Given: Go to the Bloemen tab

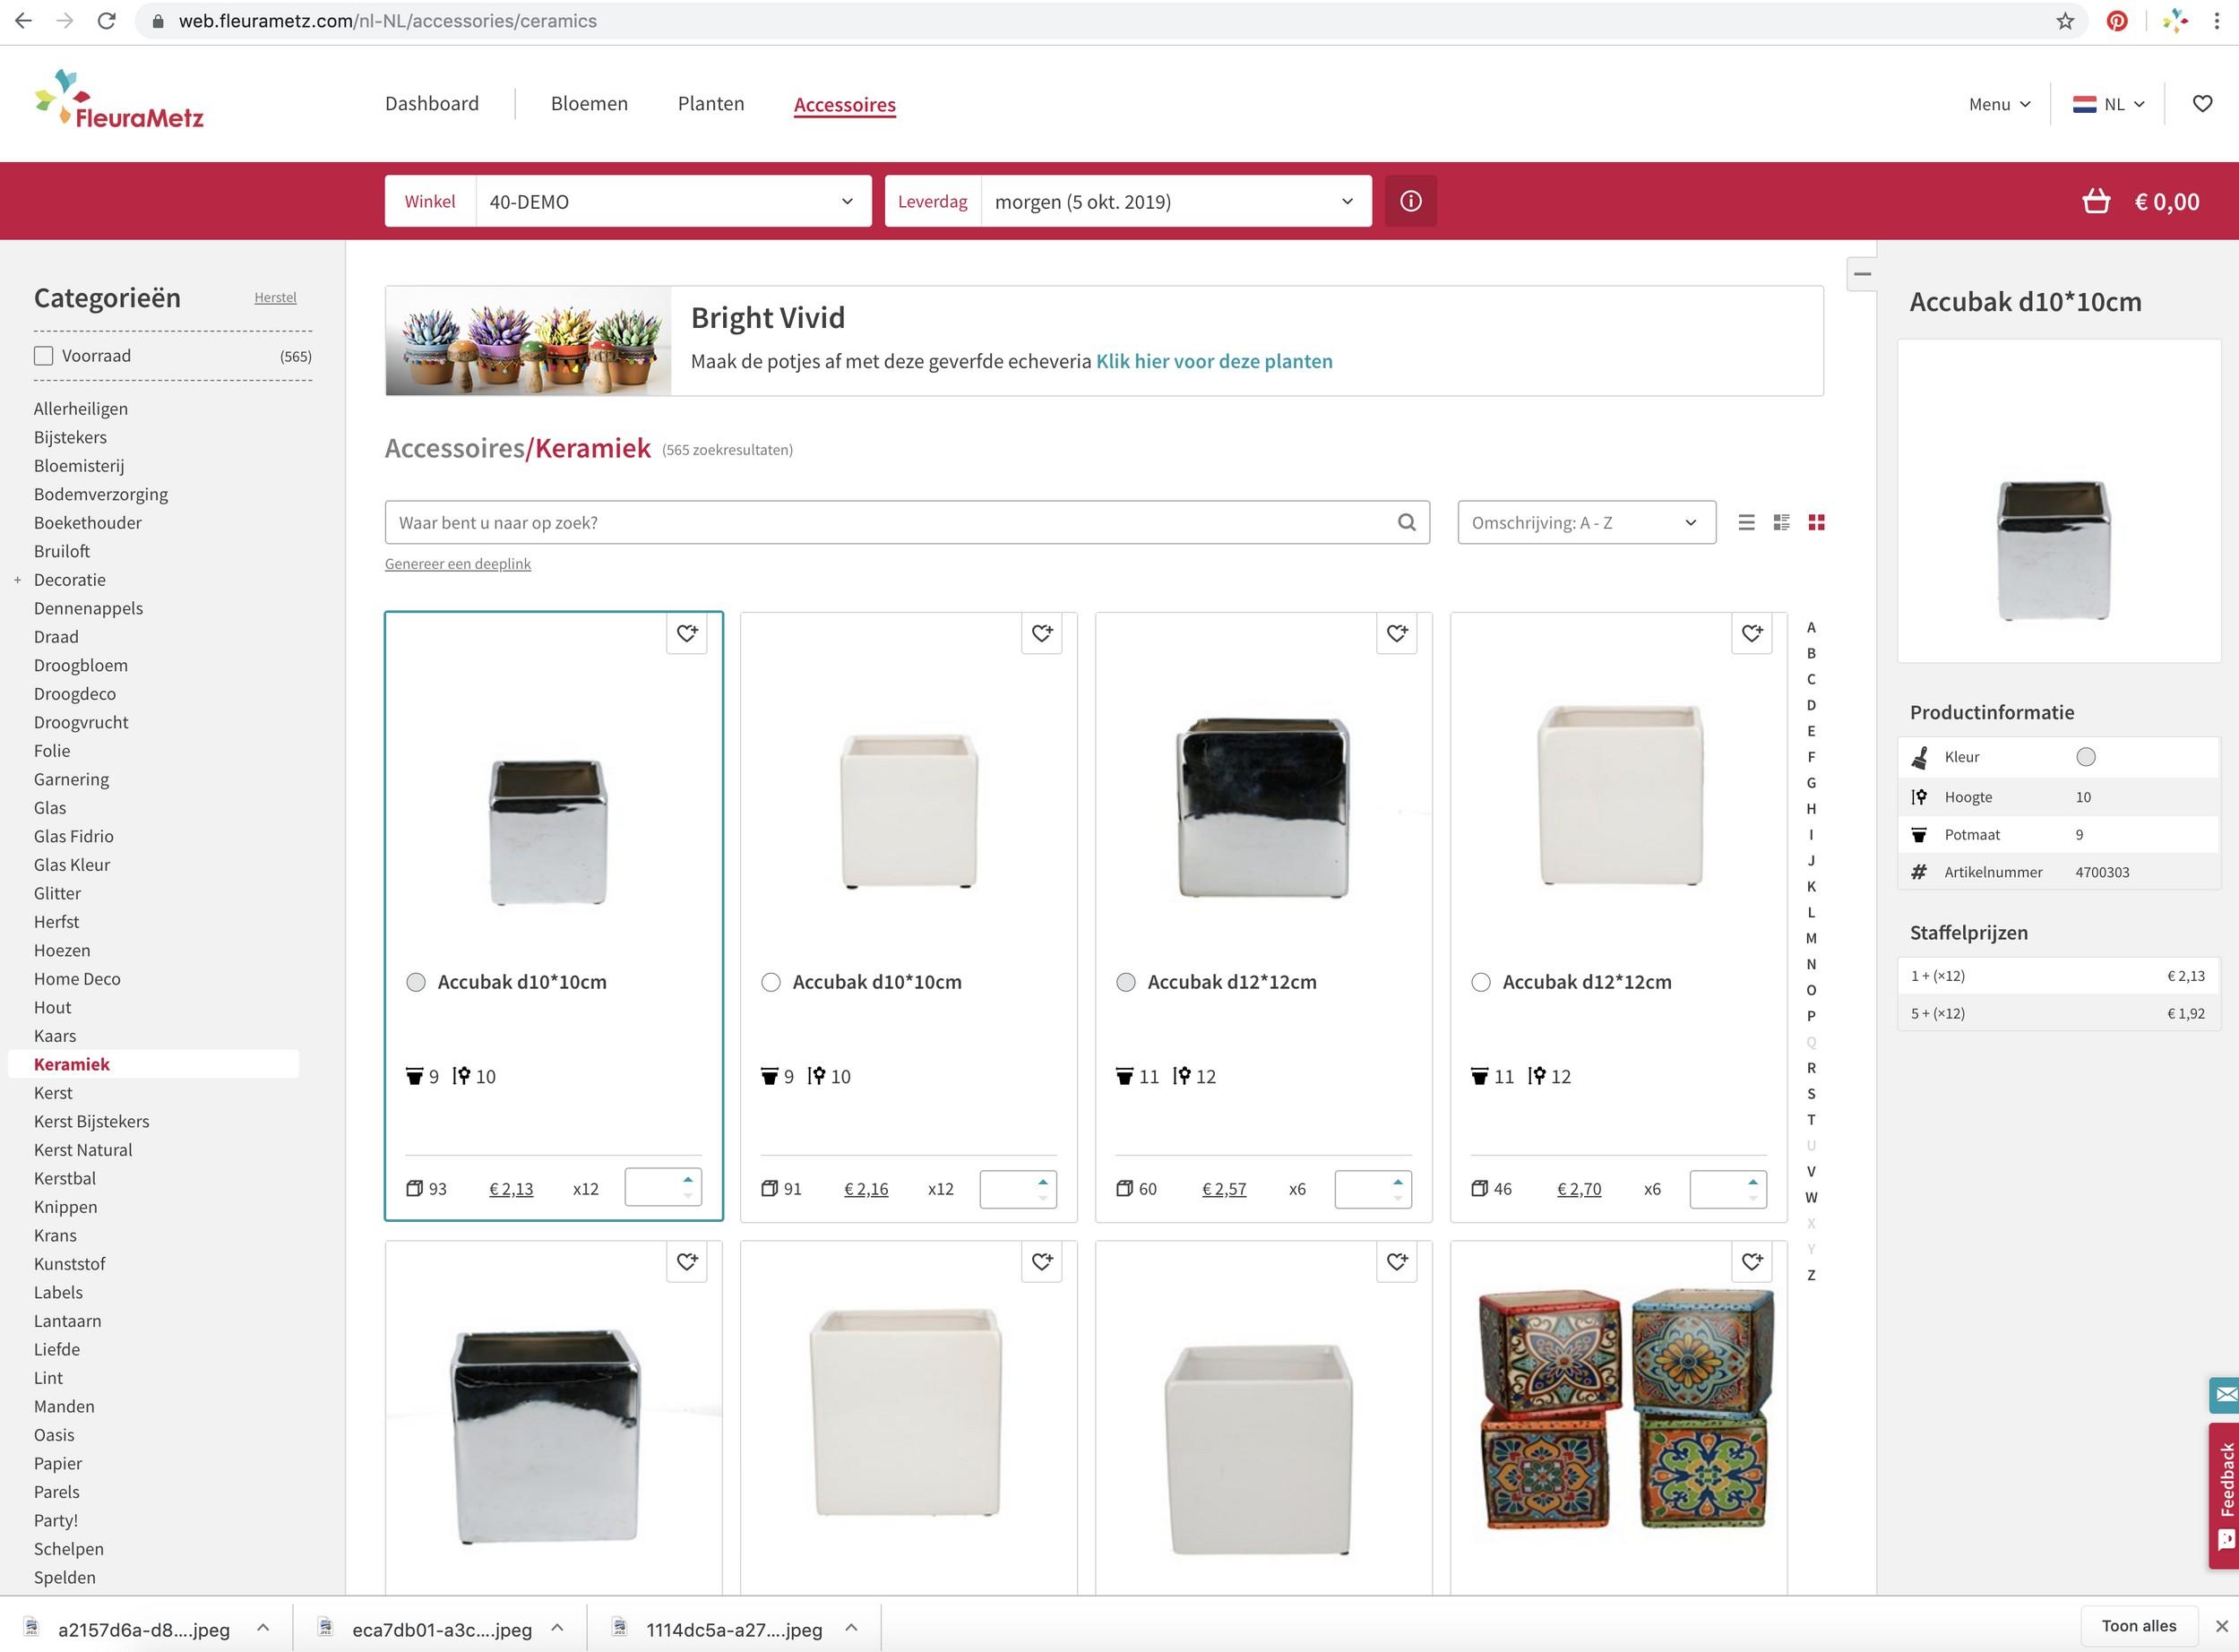Looking at the screenshot, I should coord(589,104).
